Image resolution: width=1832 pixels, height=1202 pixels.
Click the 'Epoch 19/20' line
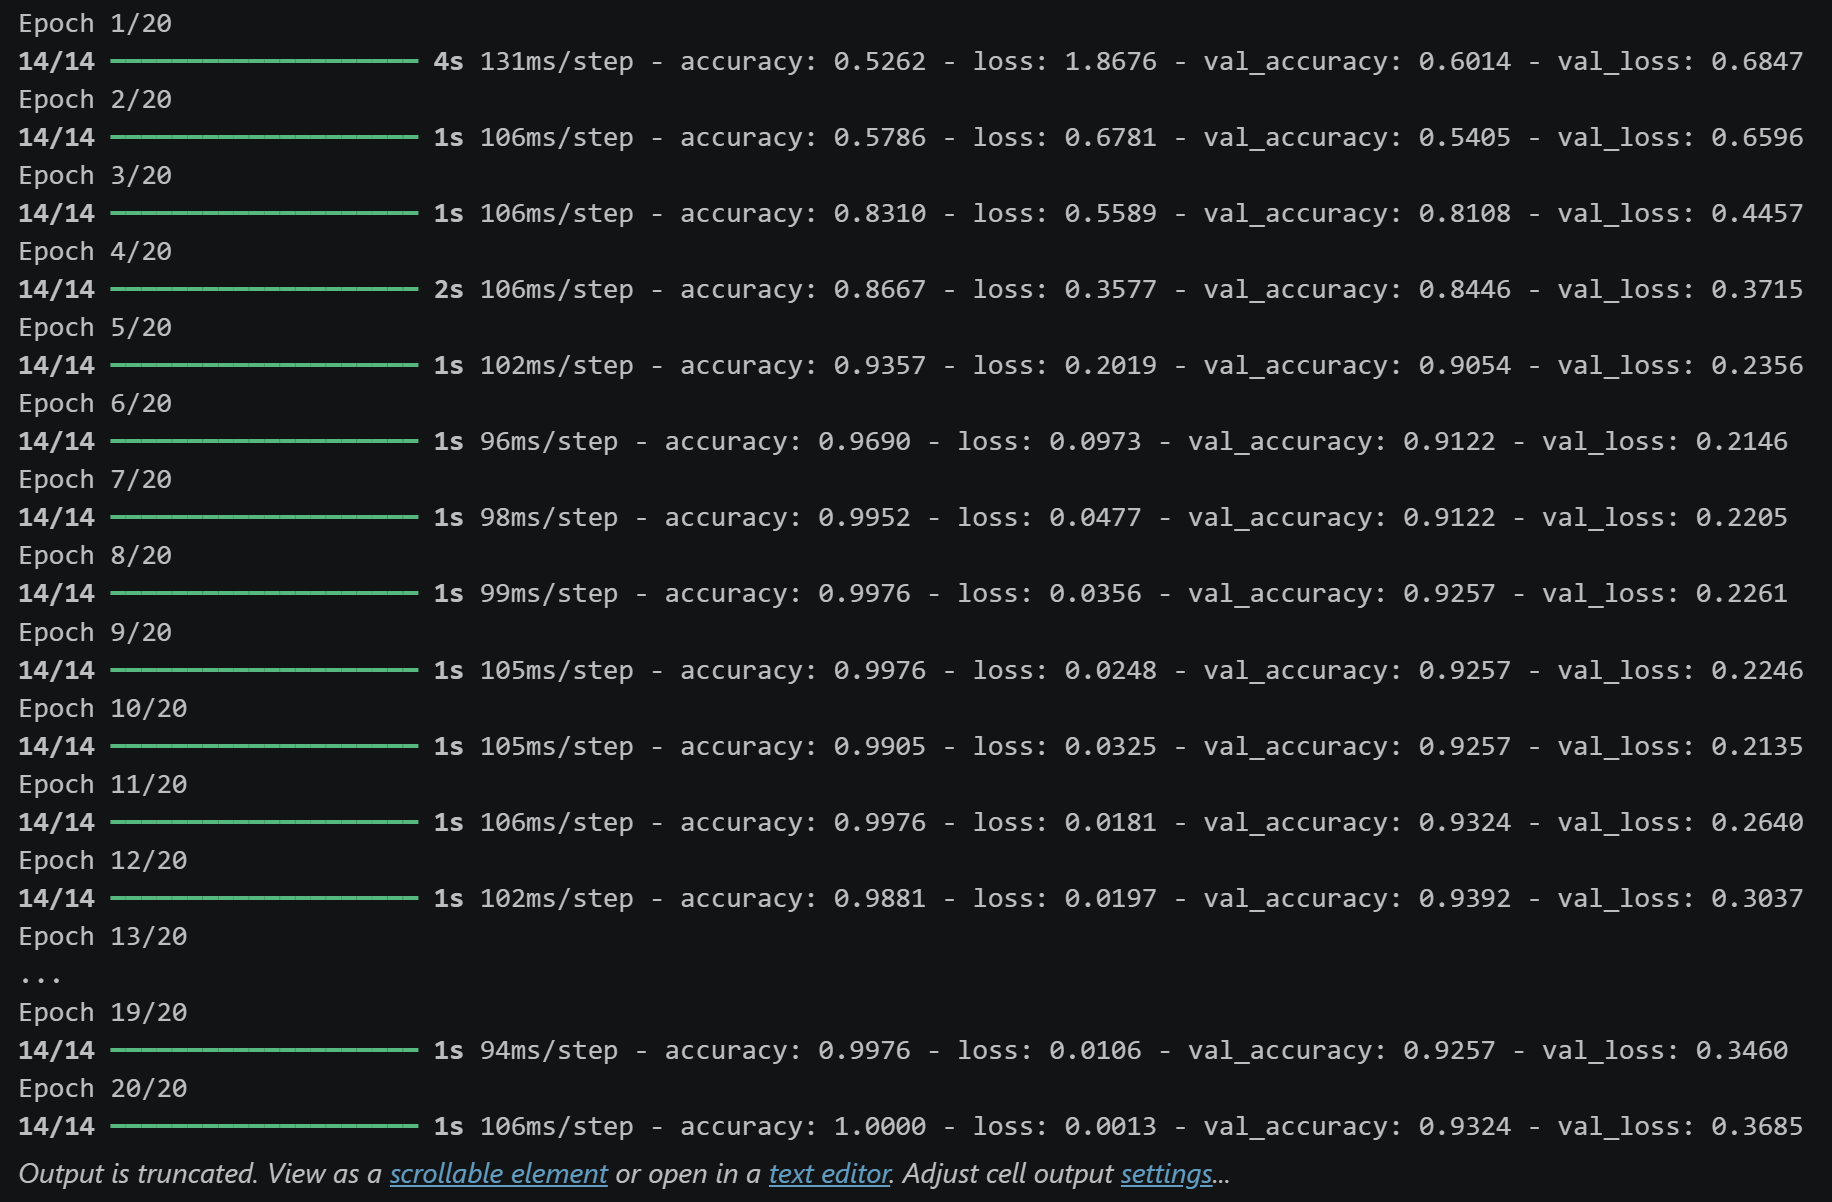pos(103,1012)
